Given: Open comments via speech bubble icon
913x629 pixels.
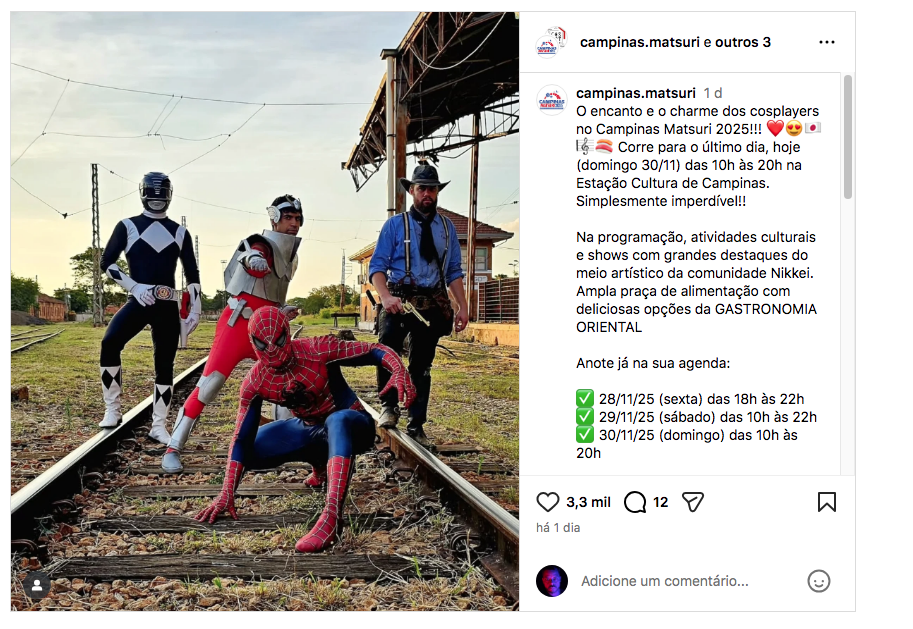Looking at the screenshot, I should coord(635,502).
